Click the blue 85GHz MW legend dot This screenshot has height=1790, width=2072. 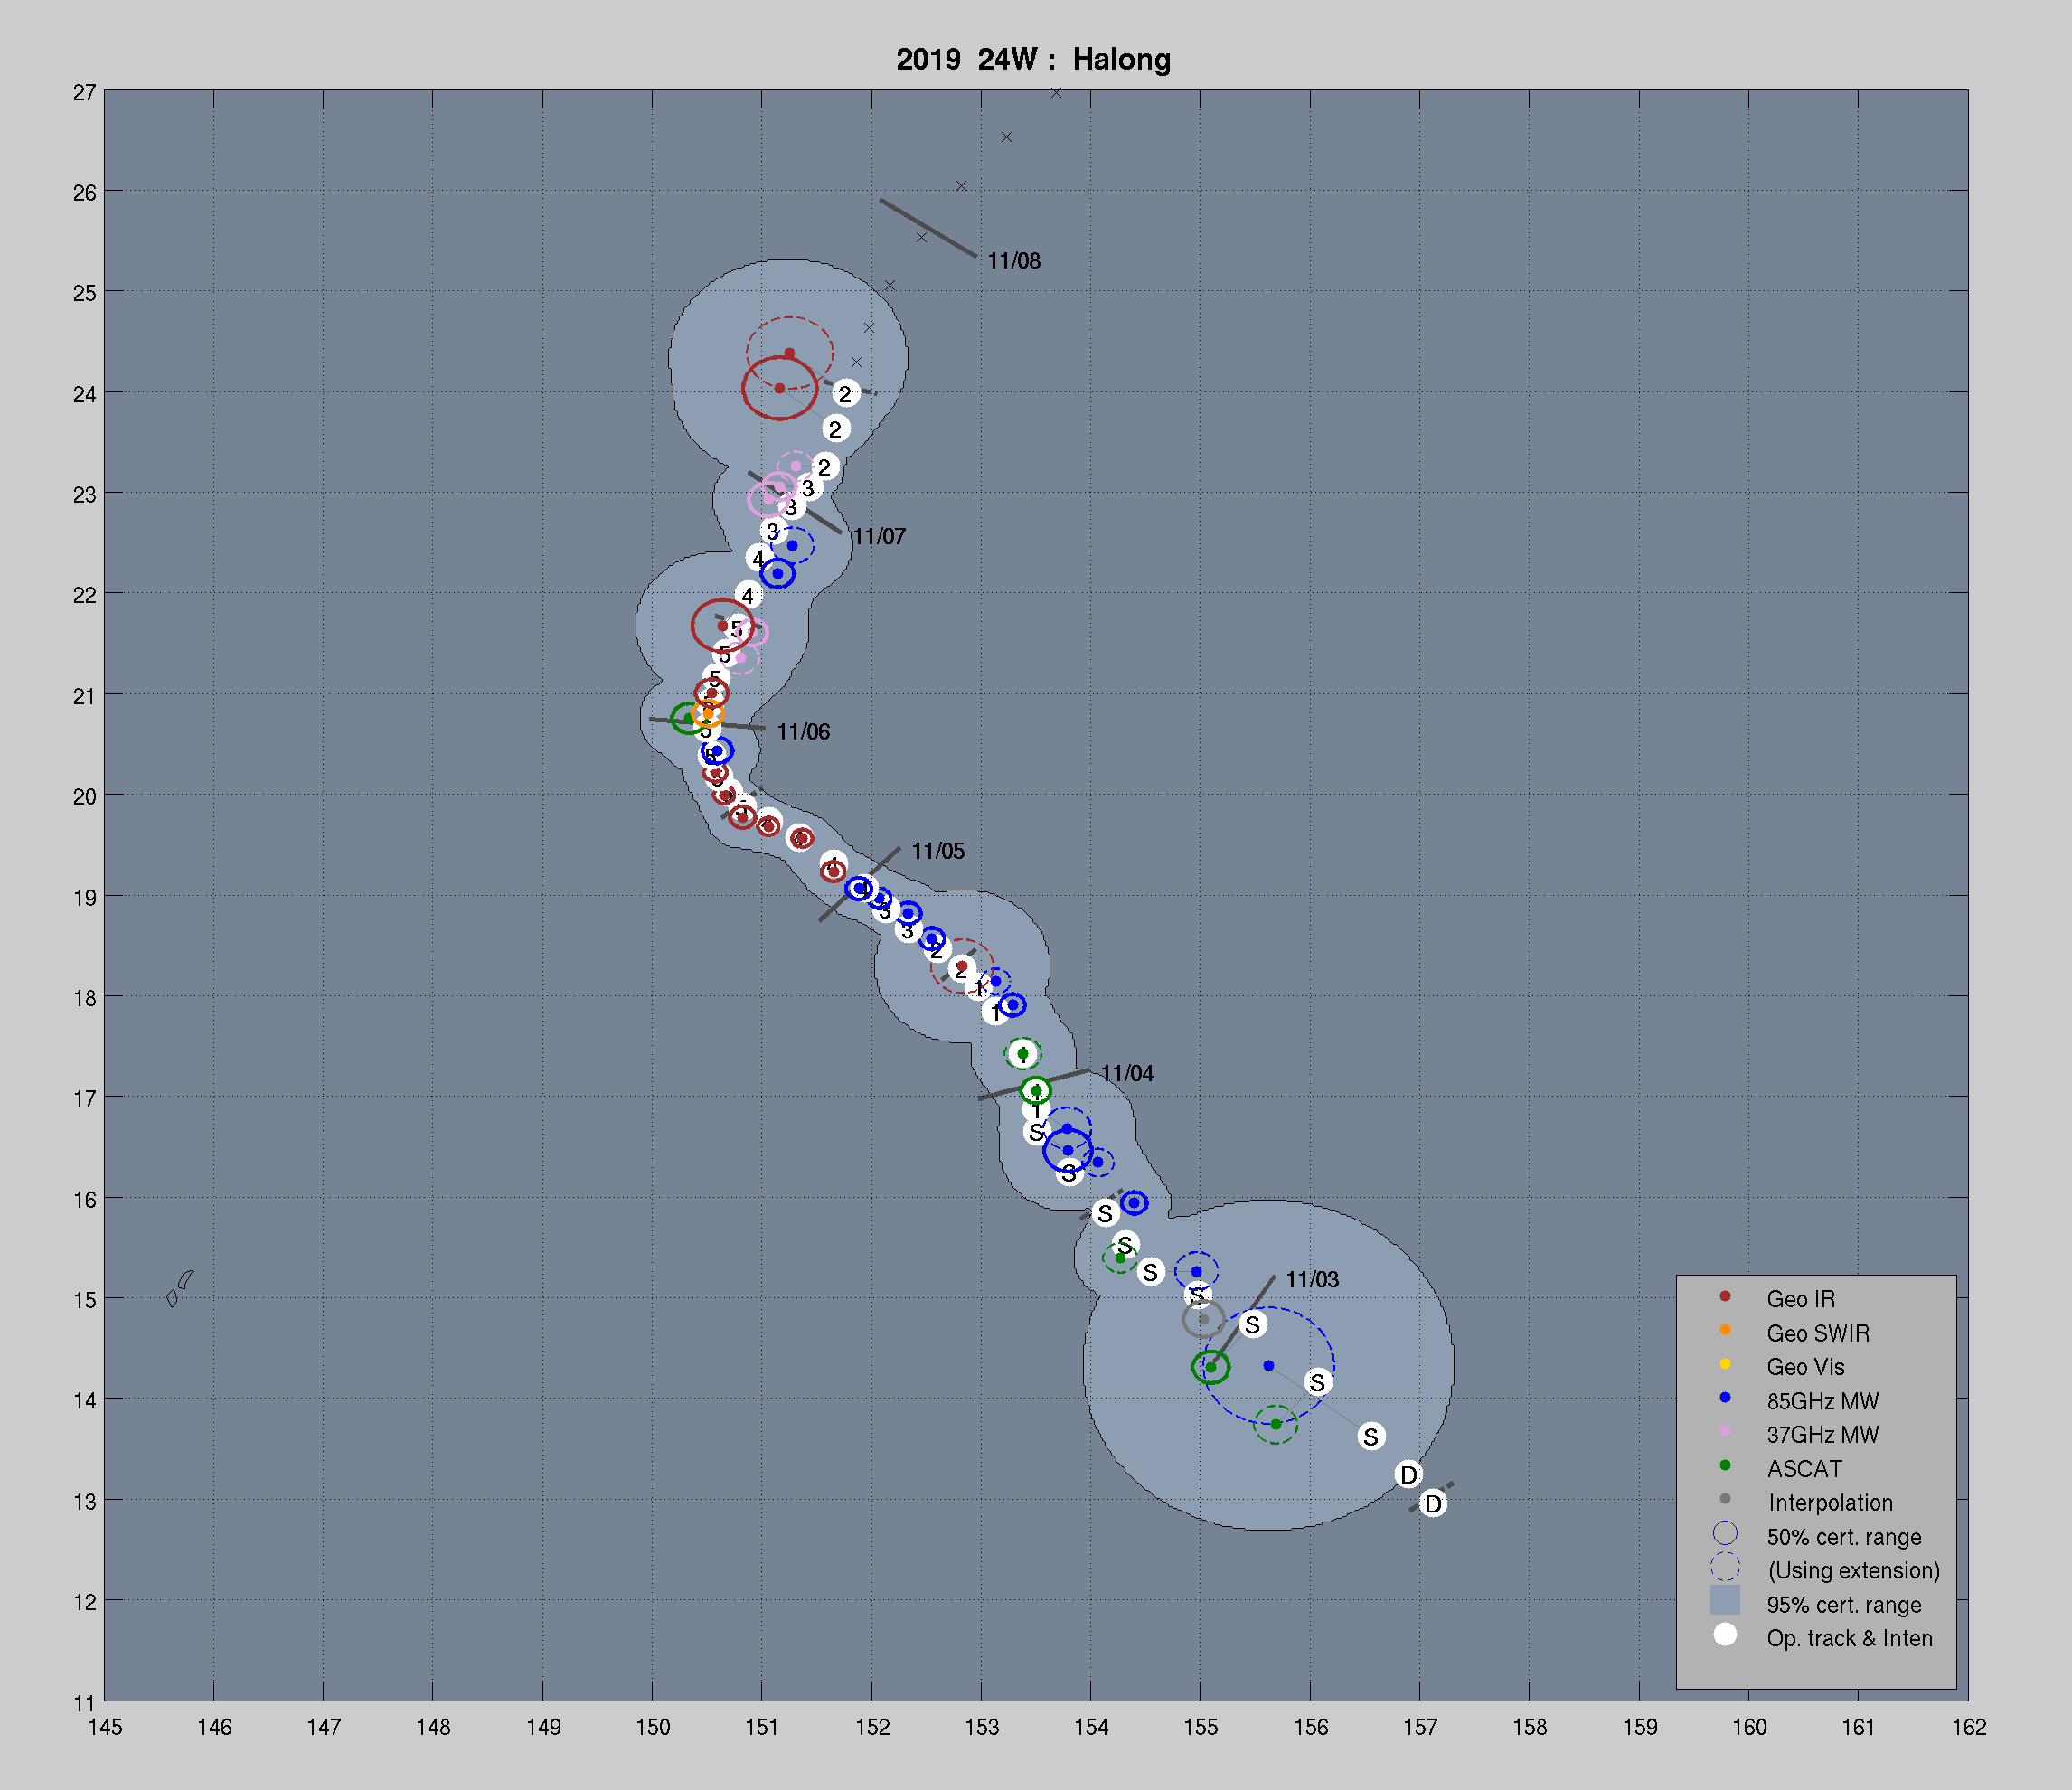(1724, 1398)
